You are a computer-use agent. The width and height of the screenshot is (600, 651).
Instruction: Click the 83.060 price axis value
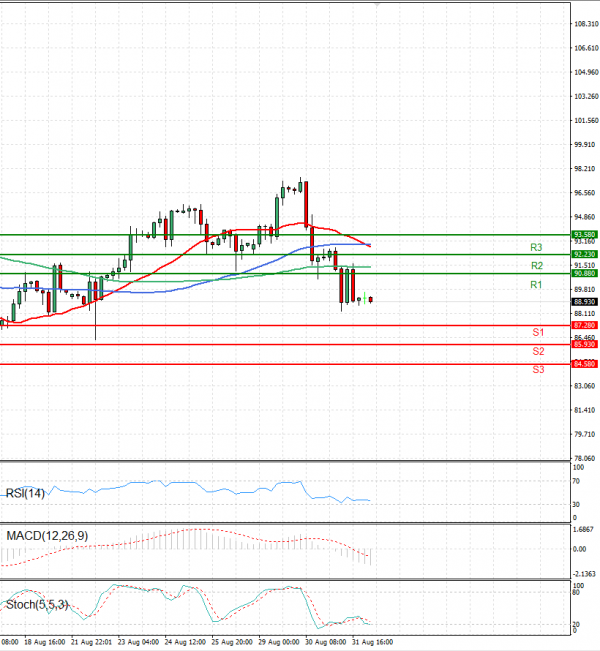(585, 386)
